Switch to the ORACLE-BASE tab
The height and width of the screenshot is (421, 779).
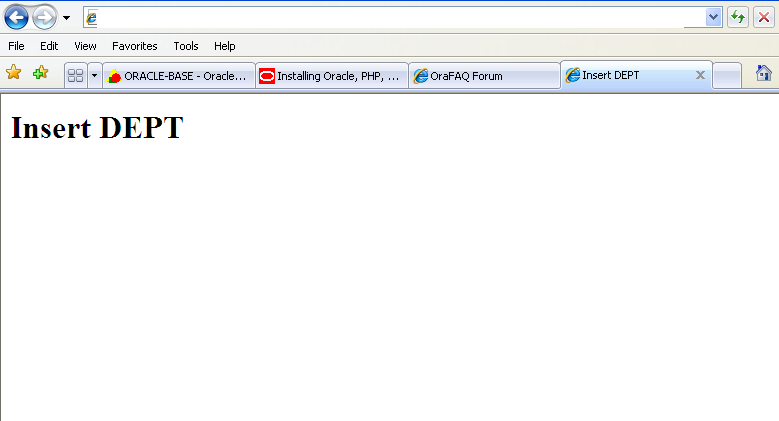178,76
